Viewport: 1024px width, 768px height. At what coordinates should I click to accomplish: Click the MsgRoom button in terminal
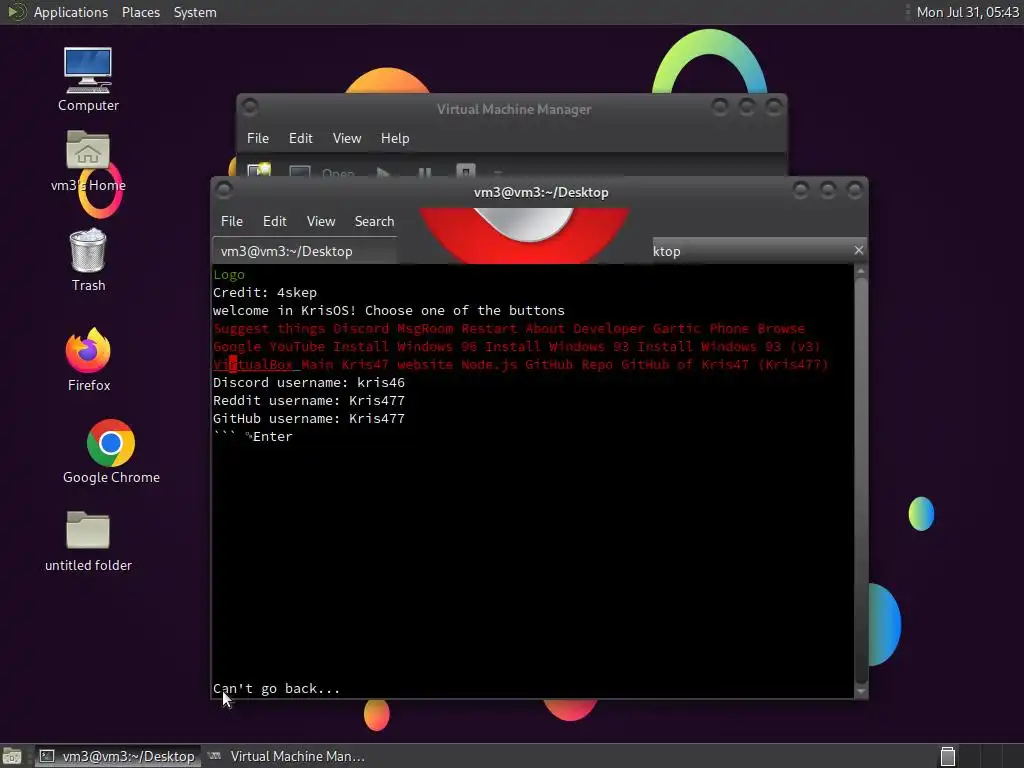pyautogui.click(x=424, y=328)
